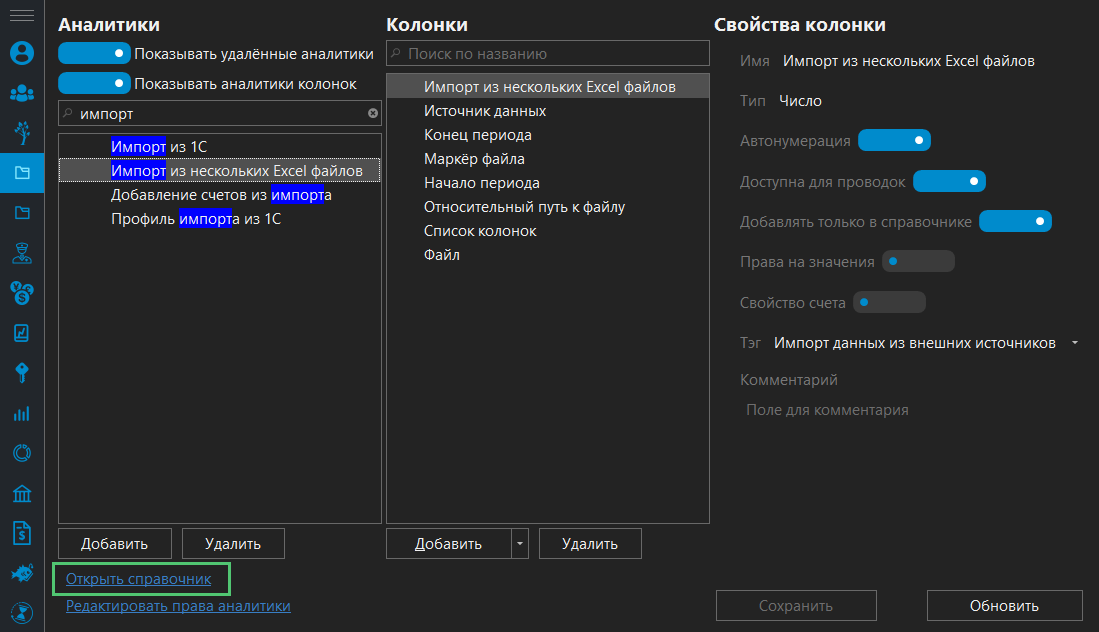Disable the 'Автонумерация' toggle
Image resolution: width=1099 pixels, height=632 pixels.
(x=894, y=141)
